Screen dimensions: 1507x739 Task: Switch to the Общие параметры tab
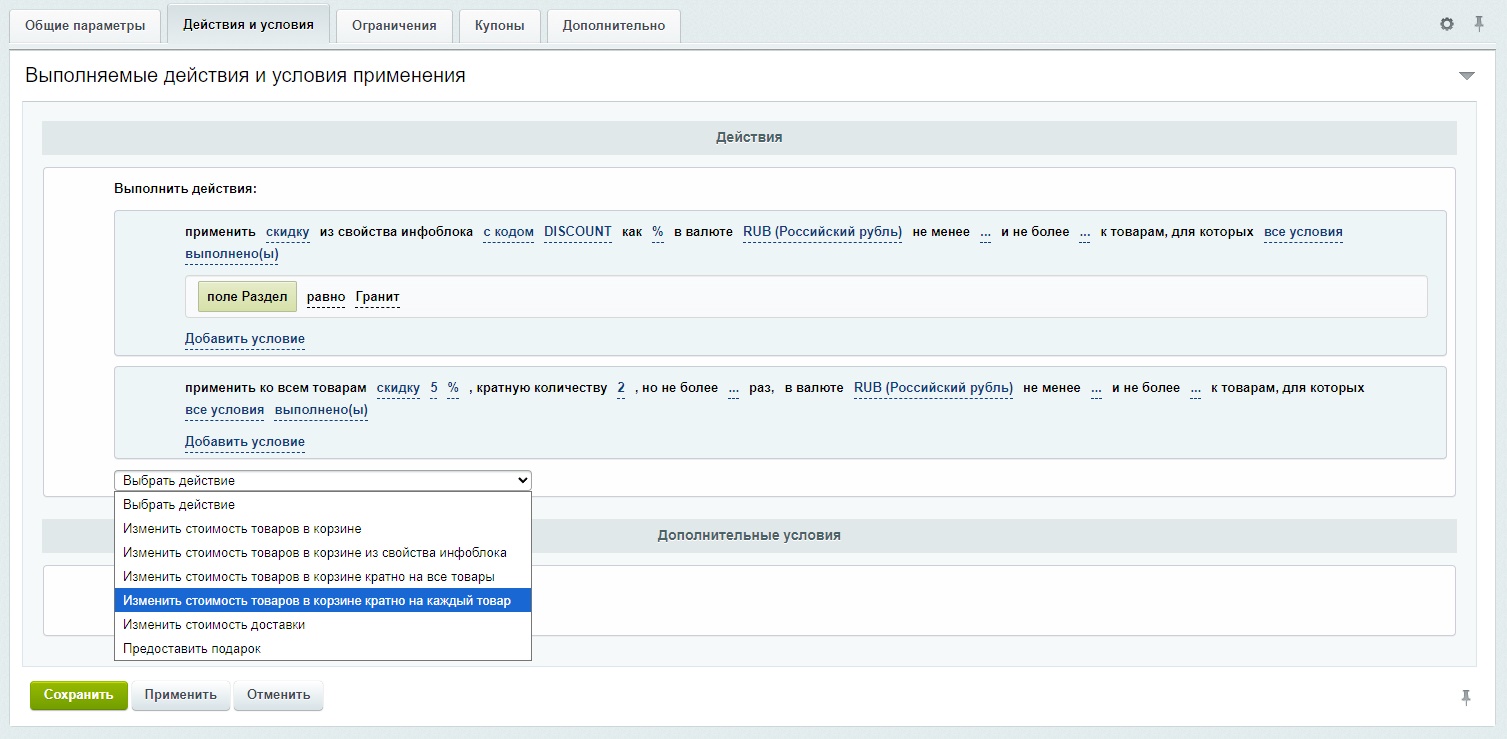click(x=85, y=26)
